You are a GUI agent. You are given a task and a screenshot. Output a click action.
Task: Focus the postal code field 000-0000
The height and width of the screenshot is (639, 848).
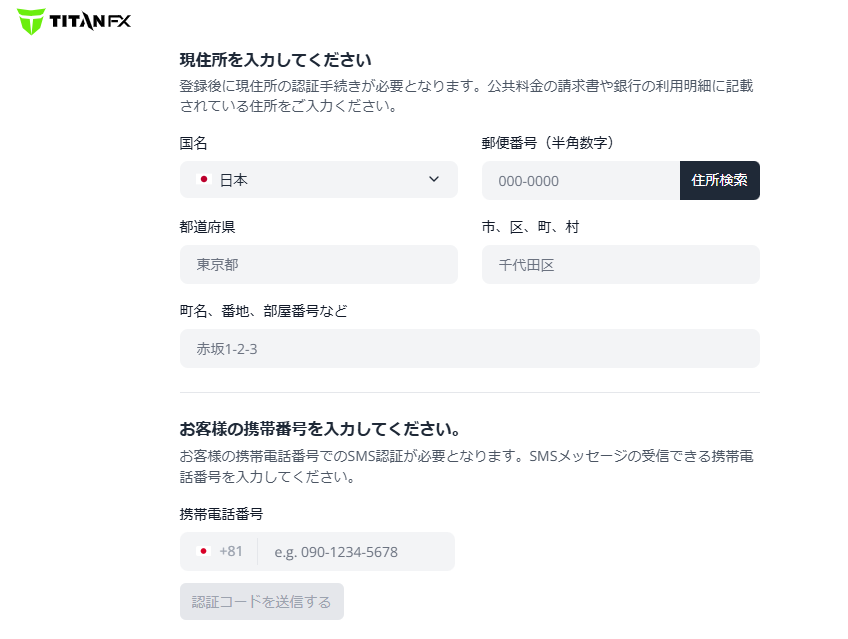point(580,181)
